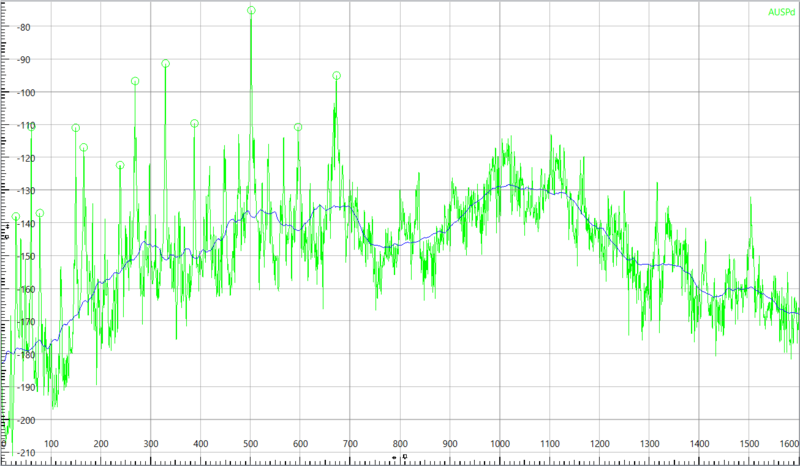Viewport: 800px width, 466px height.
Task: Click the peak marker near 40 Hz at -137
Action: point(40,213)
